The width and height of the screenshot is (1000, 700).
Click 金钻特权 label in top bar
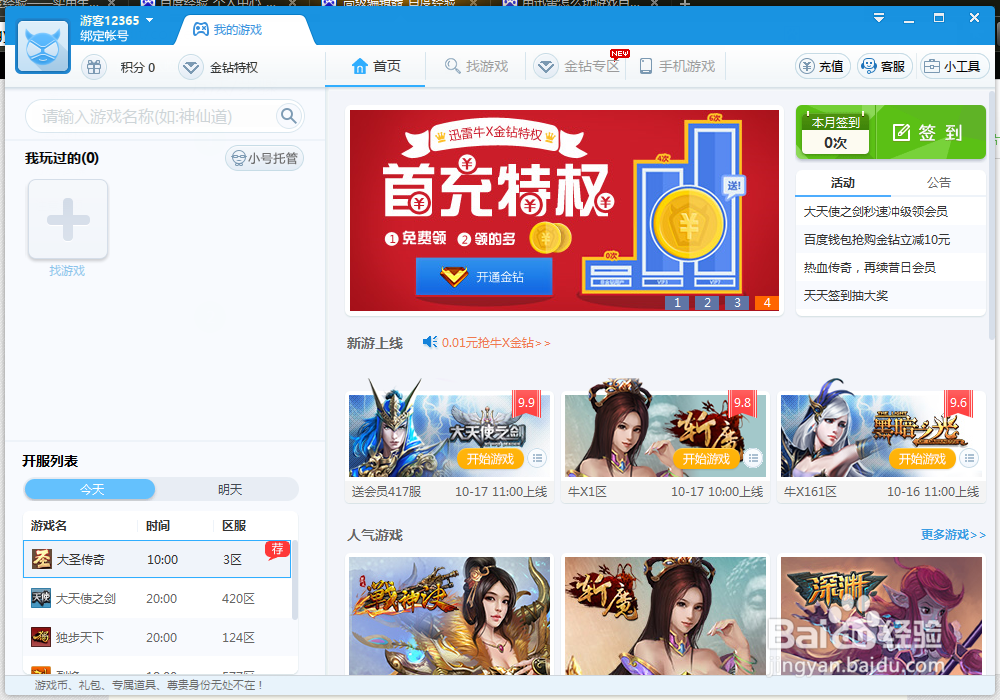234,68
